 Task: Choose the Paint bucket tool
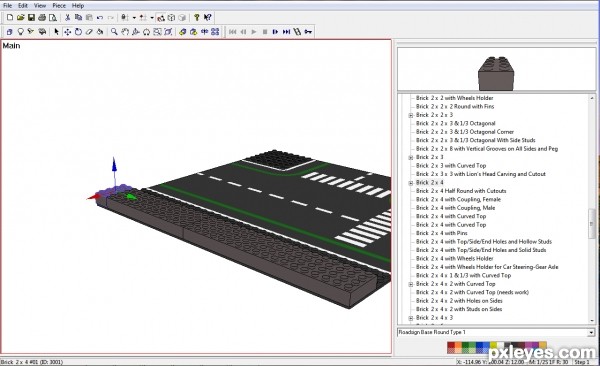pyautogui.click(x=100, y=32)
